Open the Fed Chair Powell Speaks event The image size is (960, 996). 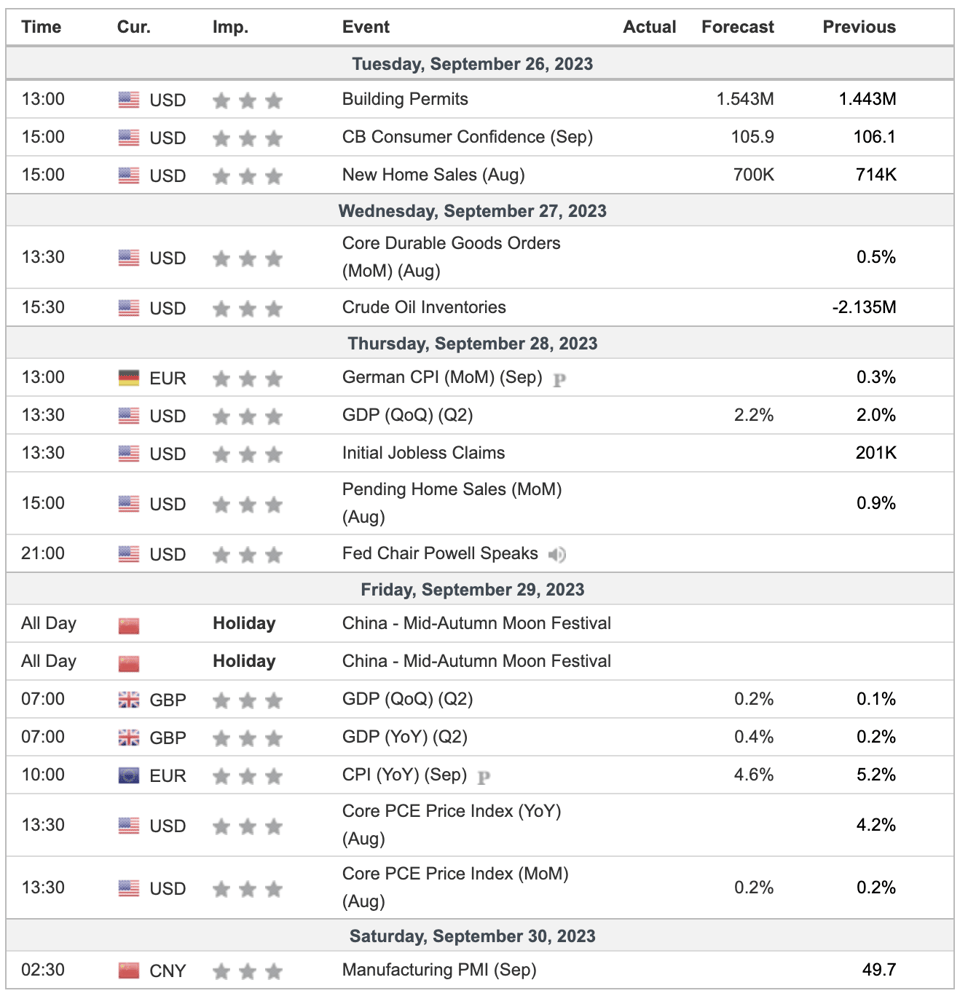click(x=440, y=553)
